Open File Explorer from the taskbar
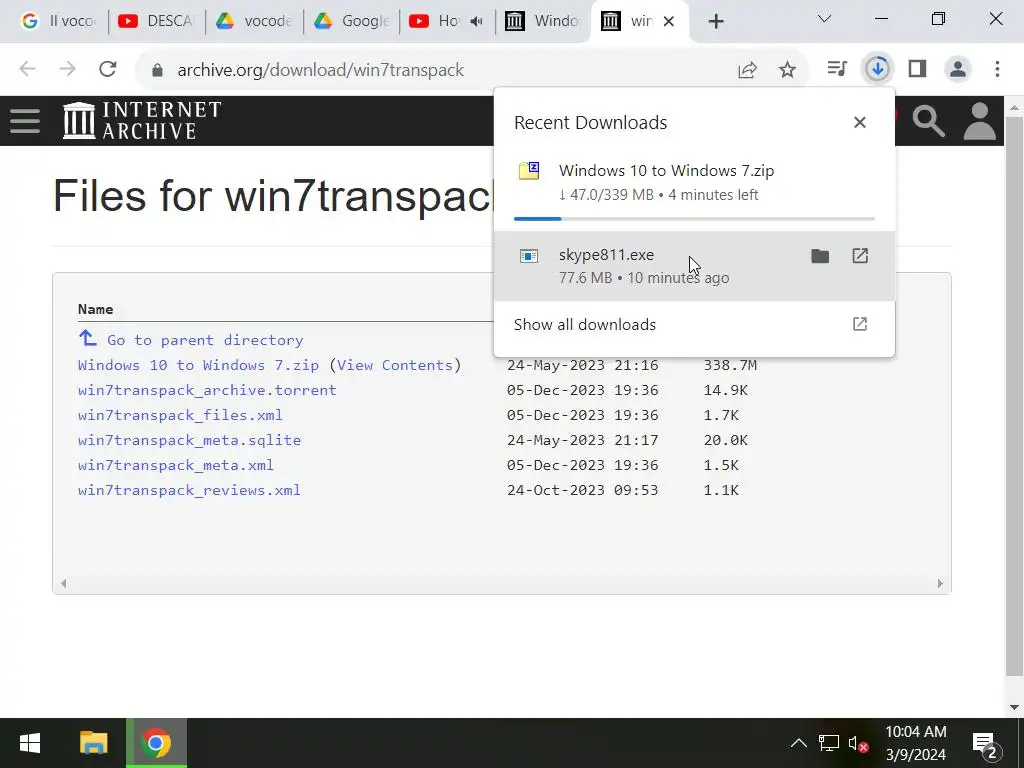The image size is (1024, 768). coord(93,743)
